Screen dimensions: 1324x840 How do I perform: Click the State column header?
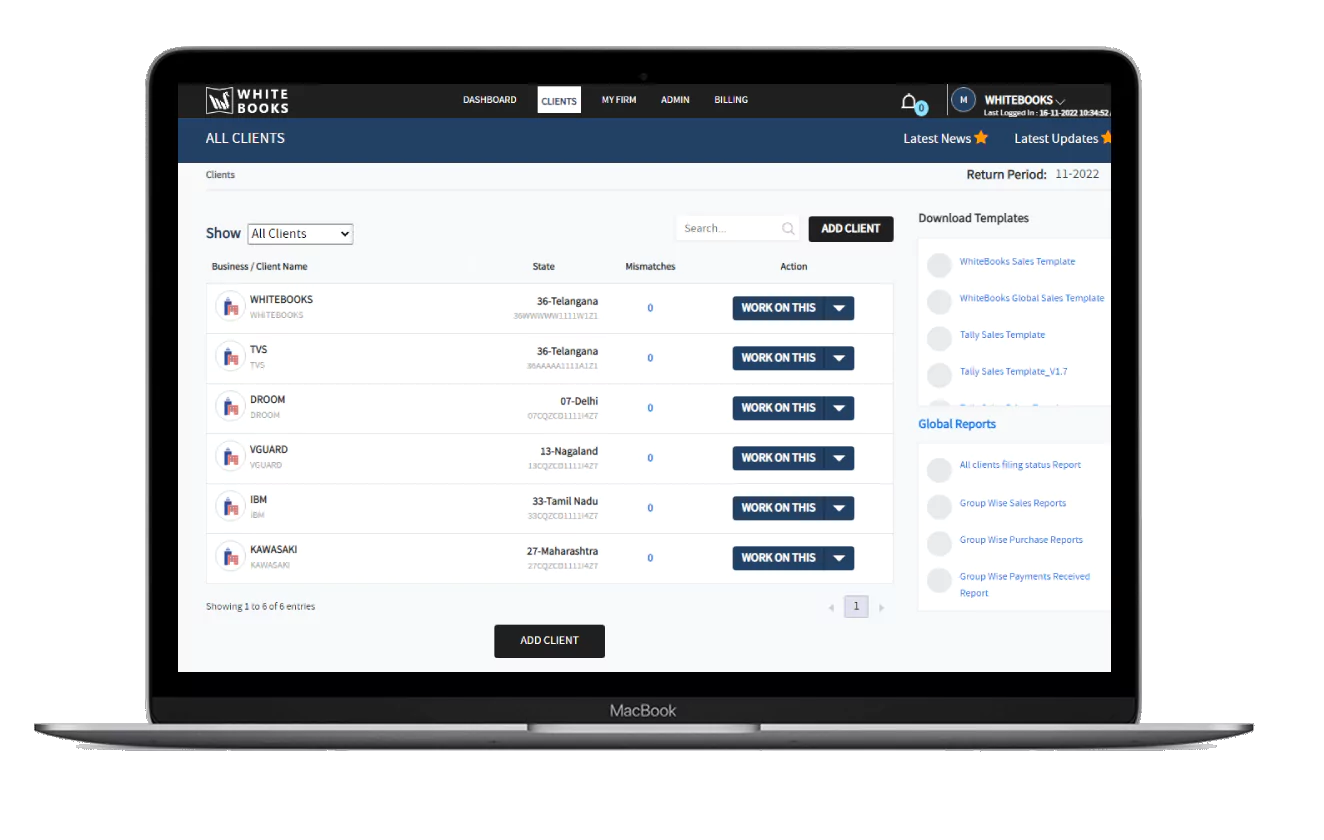(544, 267)
